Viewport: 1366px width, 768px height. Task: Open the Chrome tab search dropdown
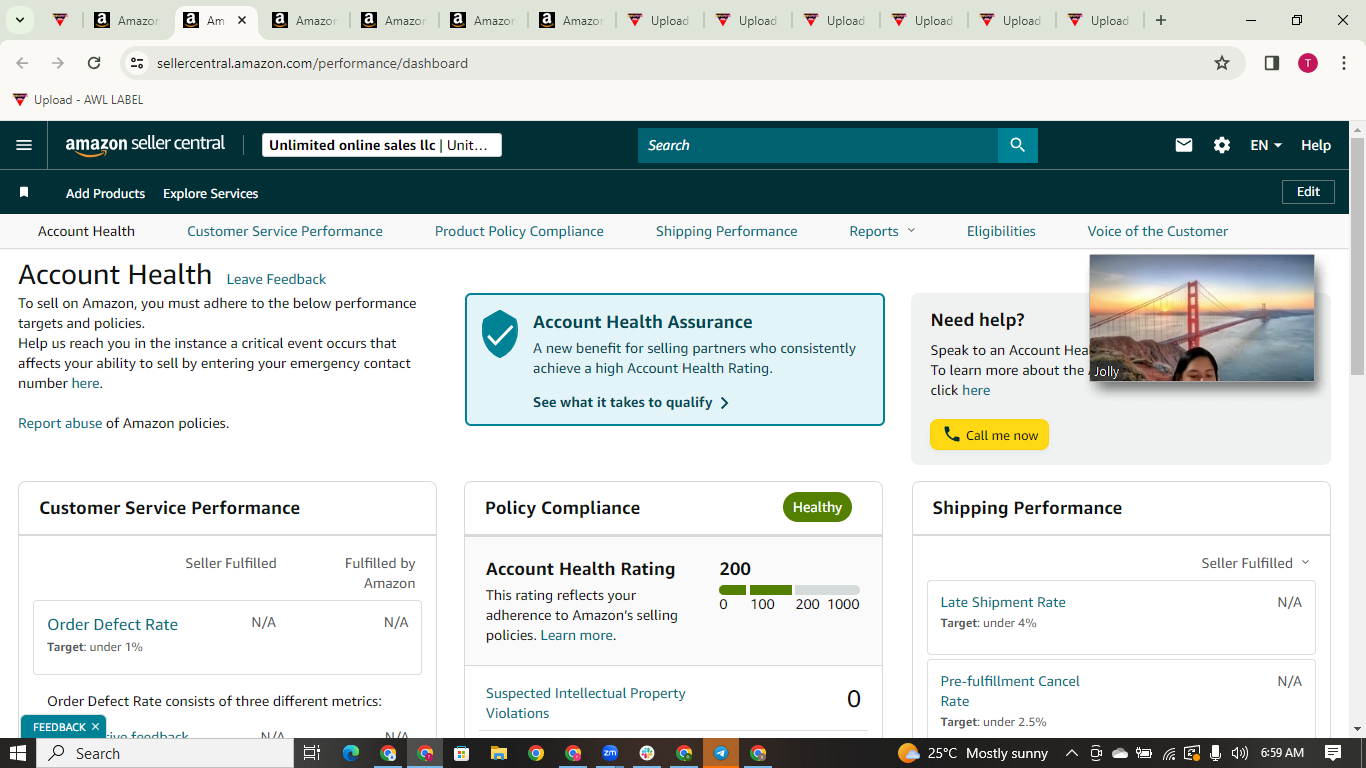point(20,20)
